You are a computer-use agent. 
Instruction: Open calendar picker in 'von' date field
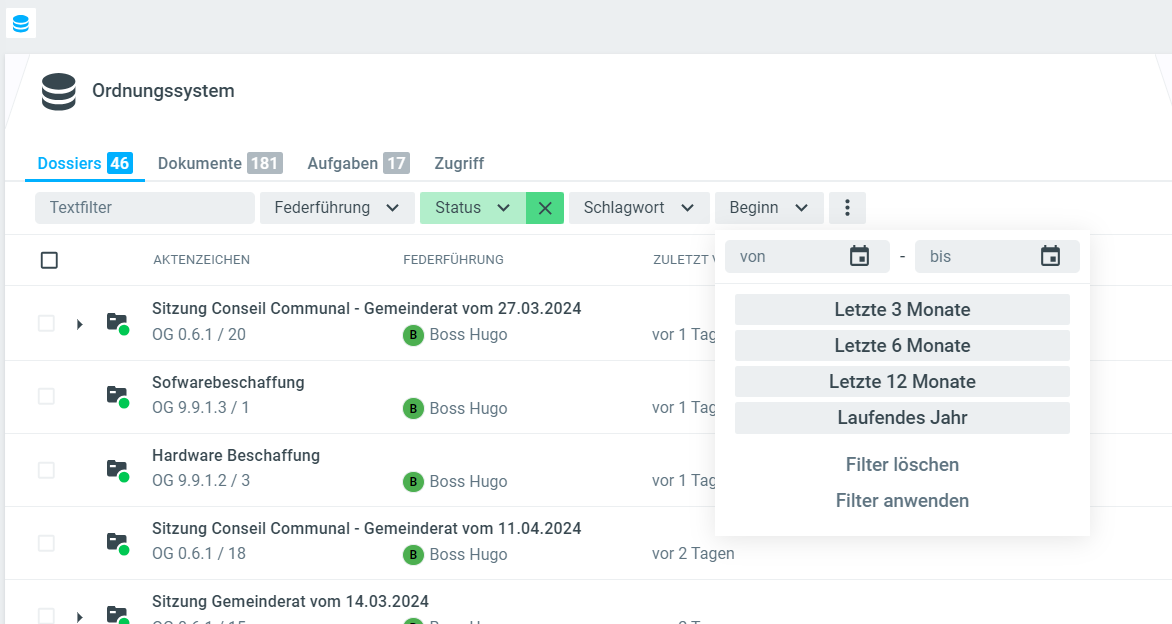coord(859,257)
